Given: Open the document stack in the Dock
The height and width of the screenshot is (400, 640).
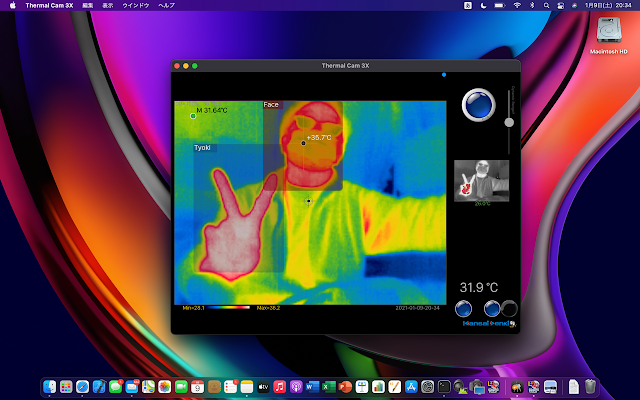Looking at the screenshot, I should pos(573,386).
